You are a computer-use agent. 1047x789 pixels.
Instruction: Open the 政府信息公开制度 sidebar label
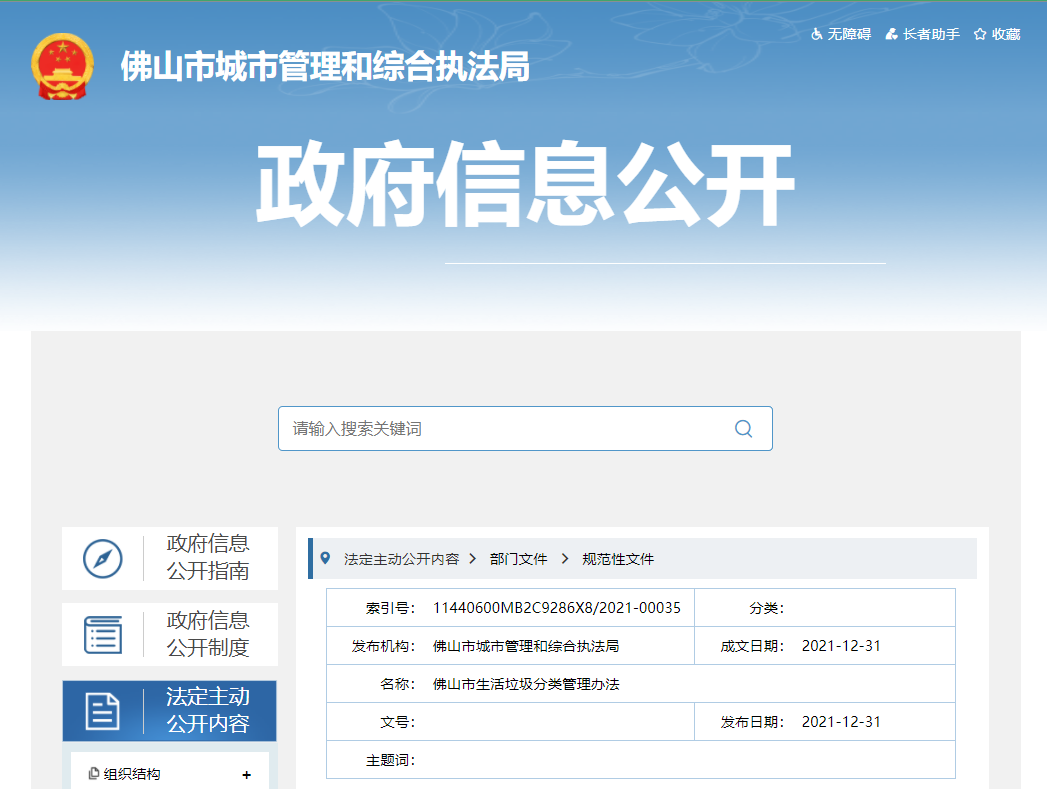(x=208, y=634)
